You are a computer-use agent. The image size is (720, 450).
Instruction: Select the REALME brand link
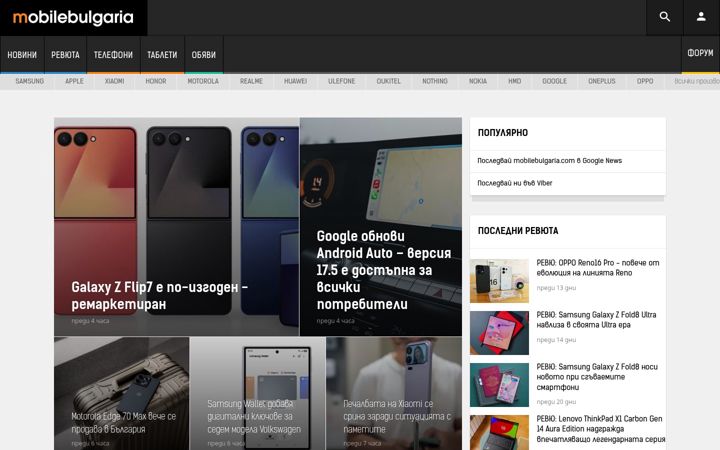coord(251,81)
